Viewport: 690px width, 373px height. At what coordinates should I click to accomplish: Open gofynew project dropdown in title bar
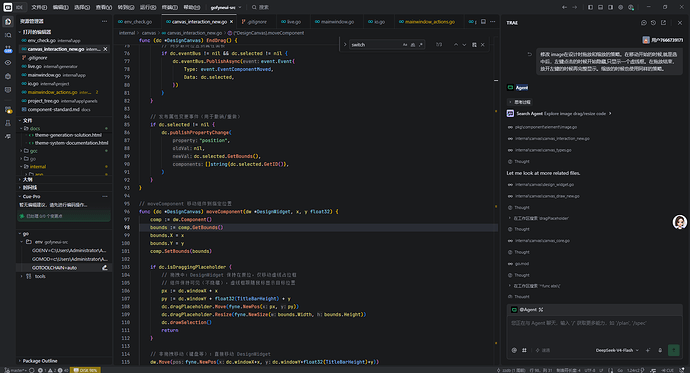click(x=226, y=7)
